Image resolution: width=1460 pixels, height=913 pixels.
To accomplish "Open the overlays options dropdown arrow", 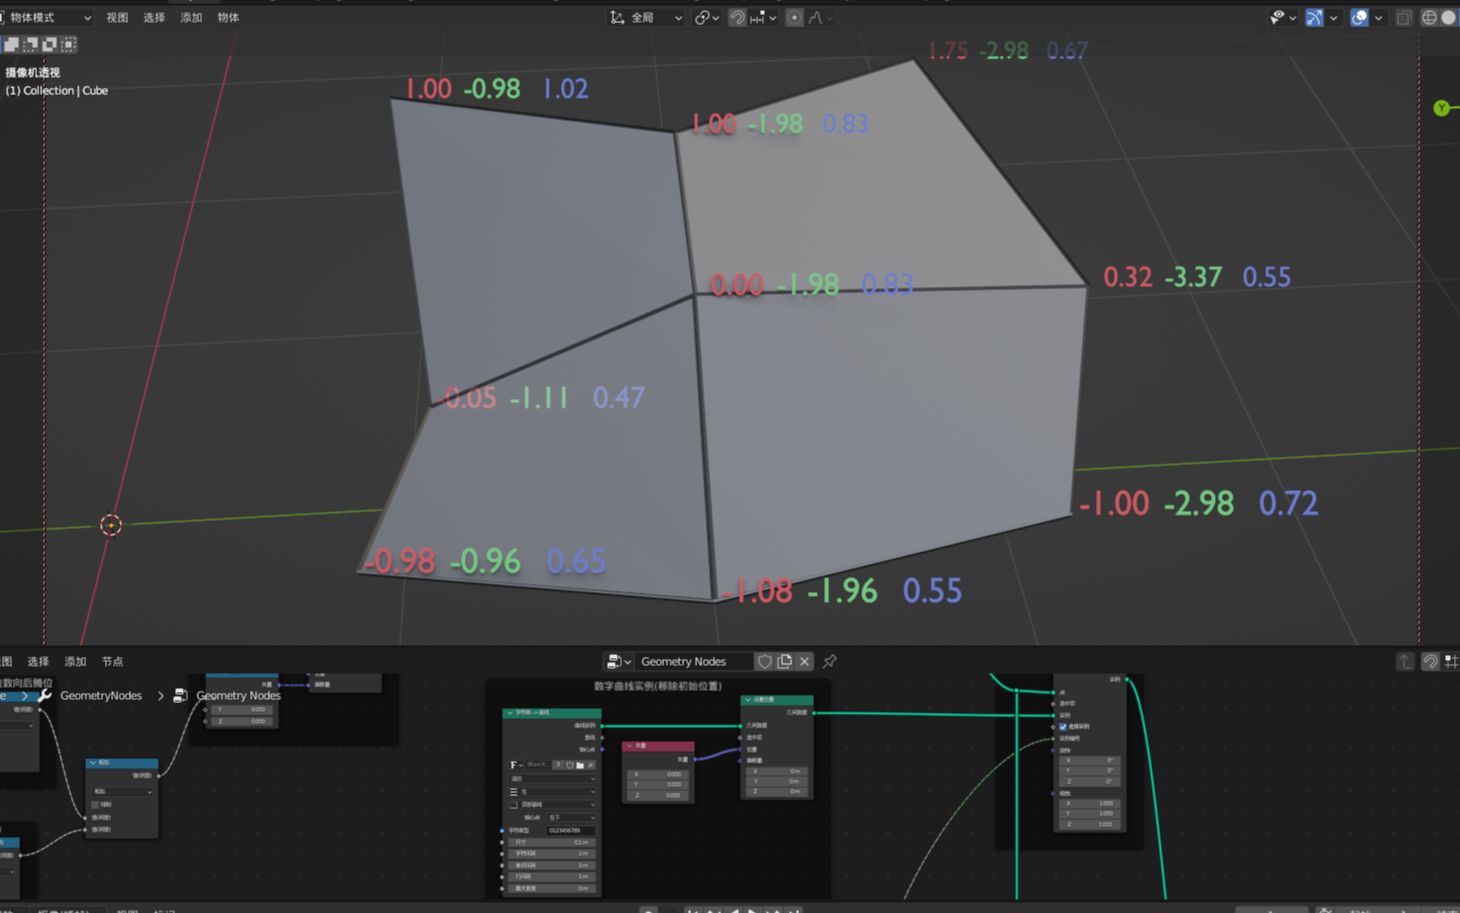I will (1378, 17).
